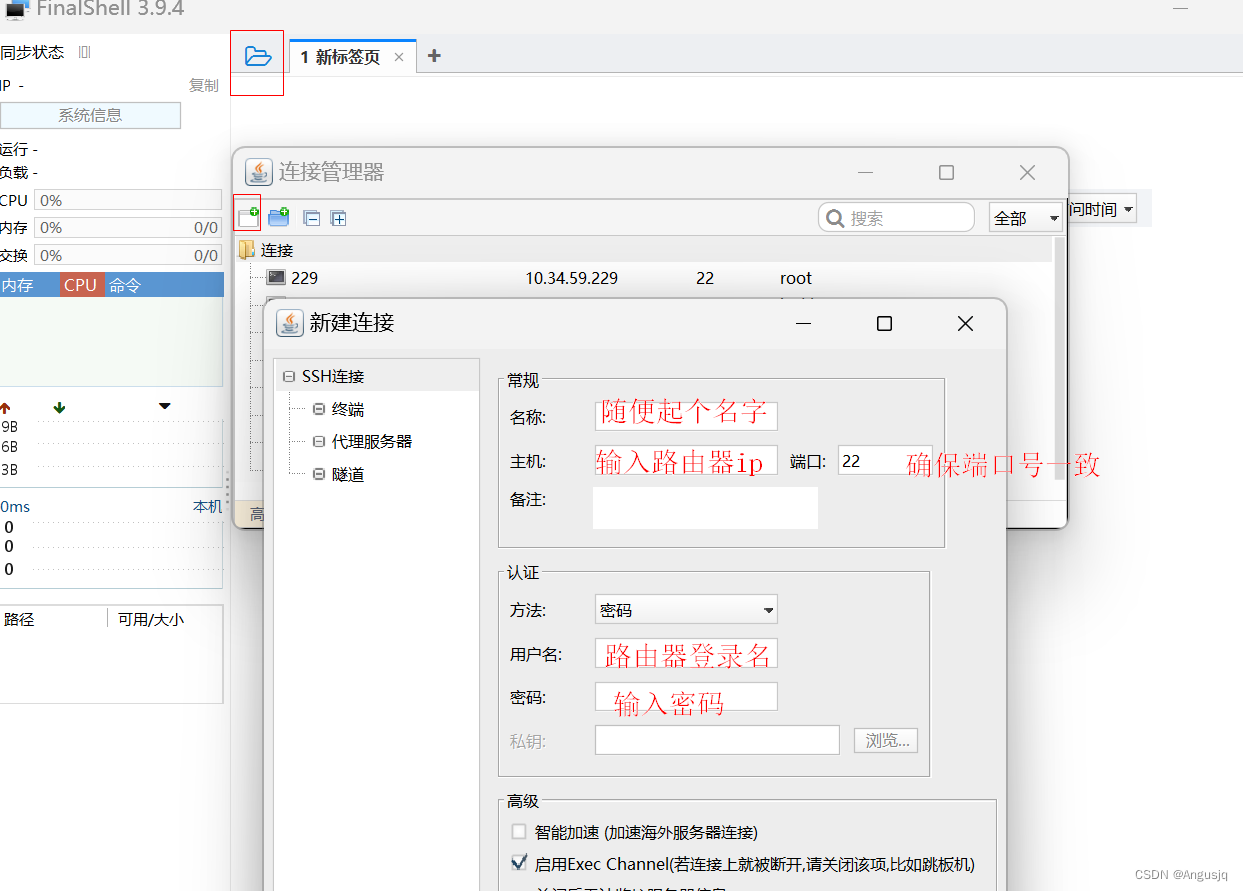
Task: Click the download speed down-arrow icon
Action: pos(59,408)
